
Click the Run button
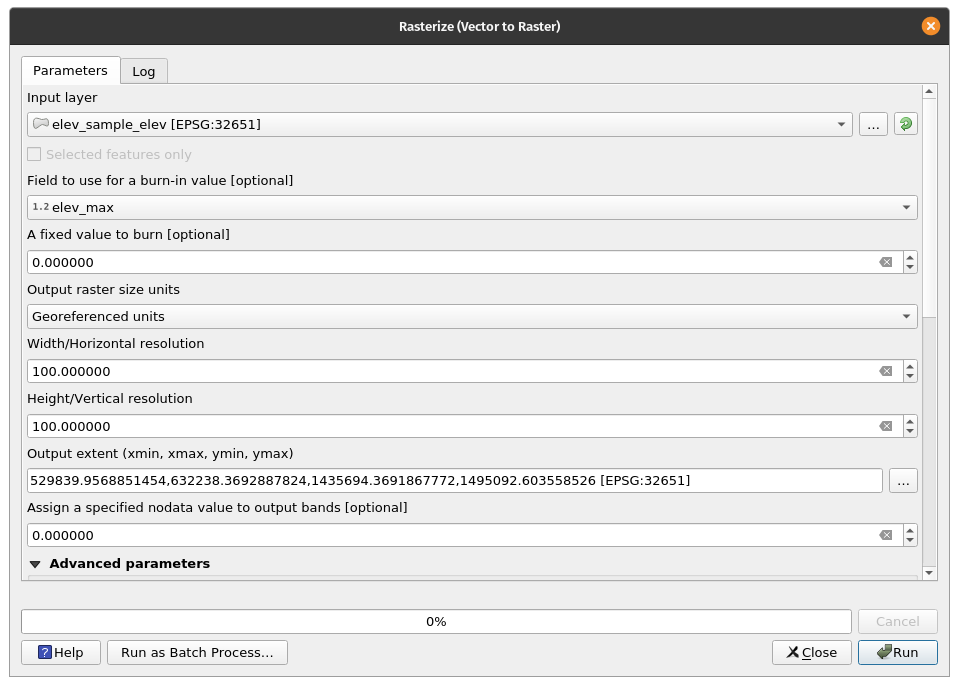pos(897,652)
